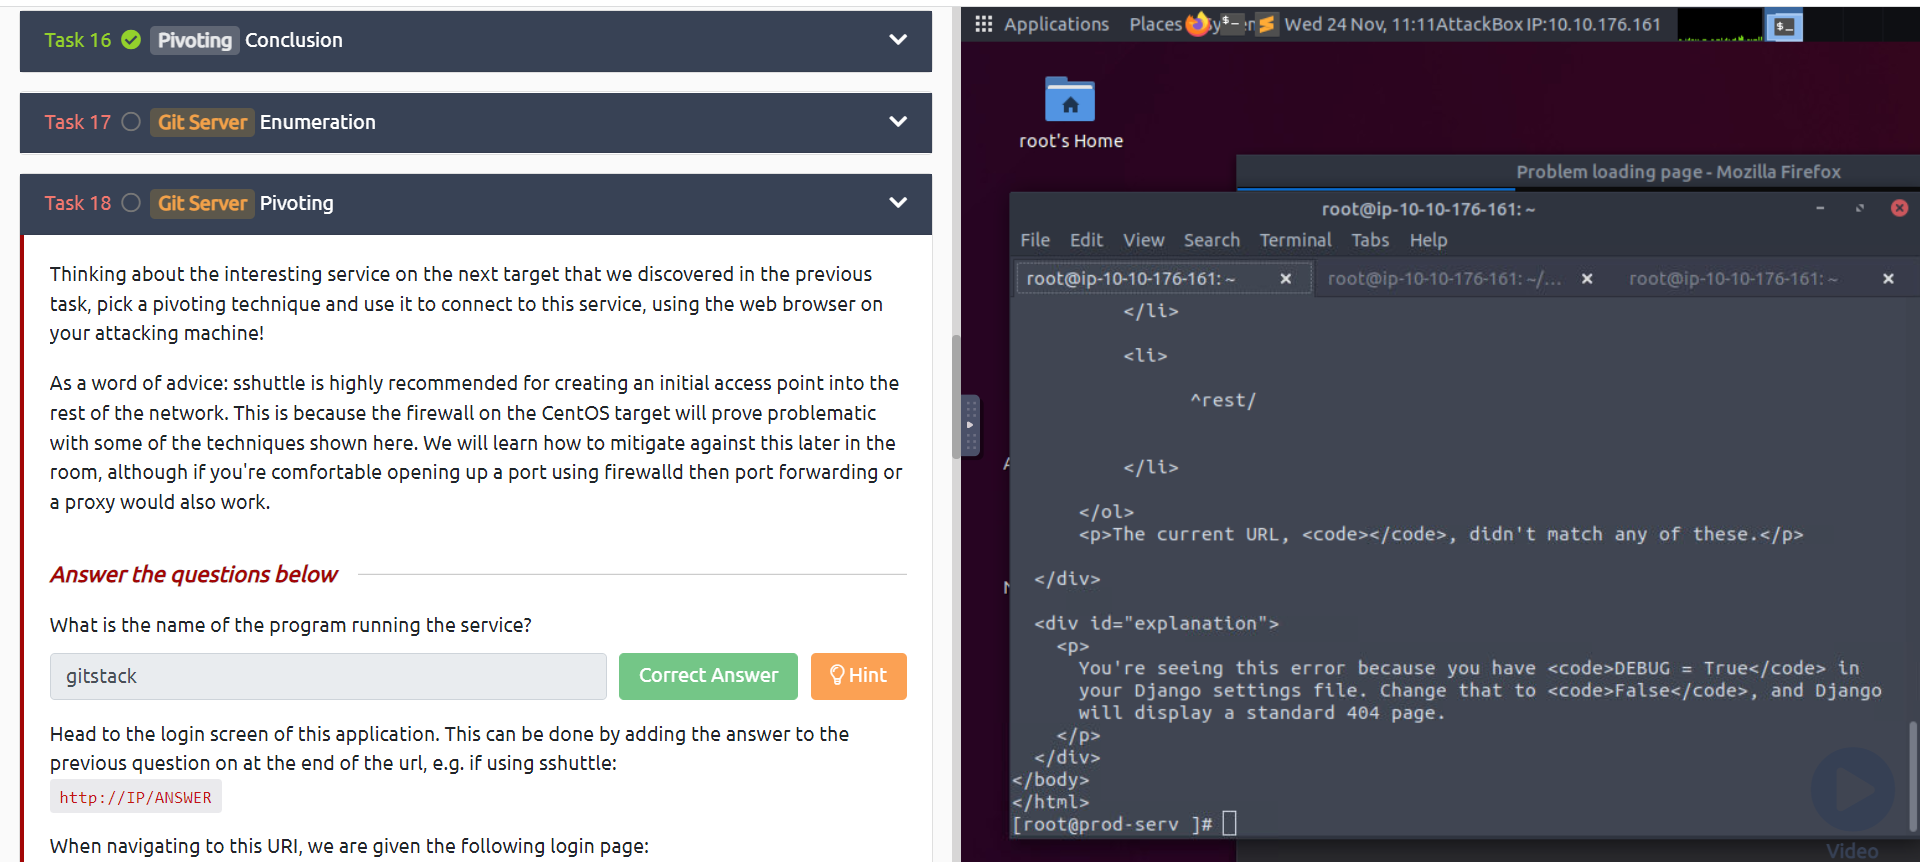Click the Task 16 header label
This screenshot has width=1920, height=862.
coord(77,40)
